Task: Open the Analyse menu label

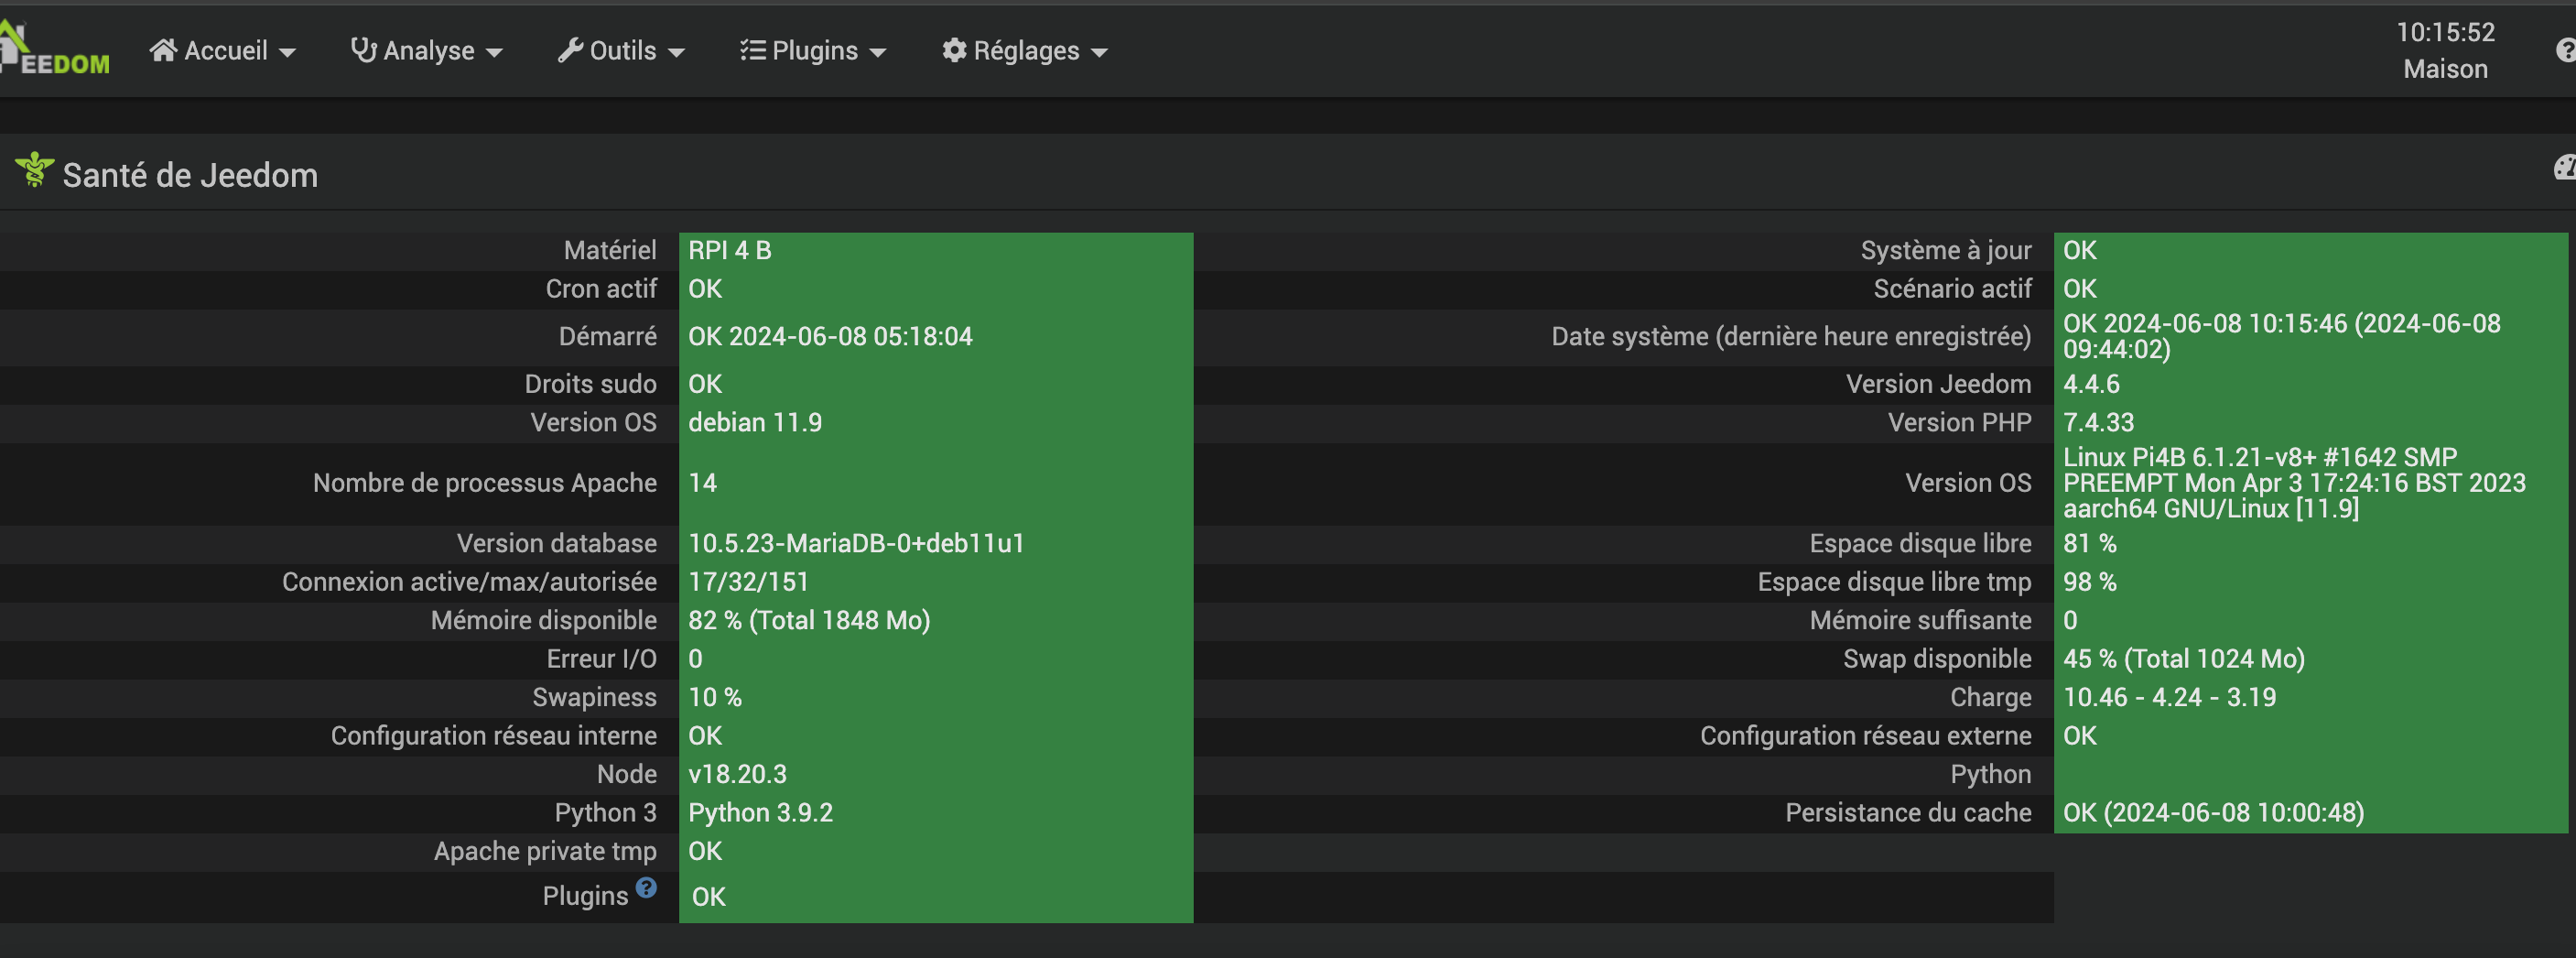Action: pyautogui.click(x=429, y=50)
